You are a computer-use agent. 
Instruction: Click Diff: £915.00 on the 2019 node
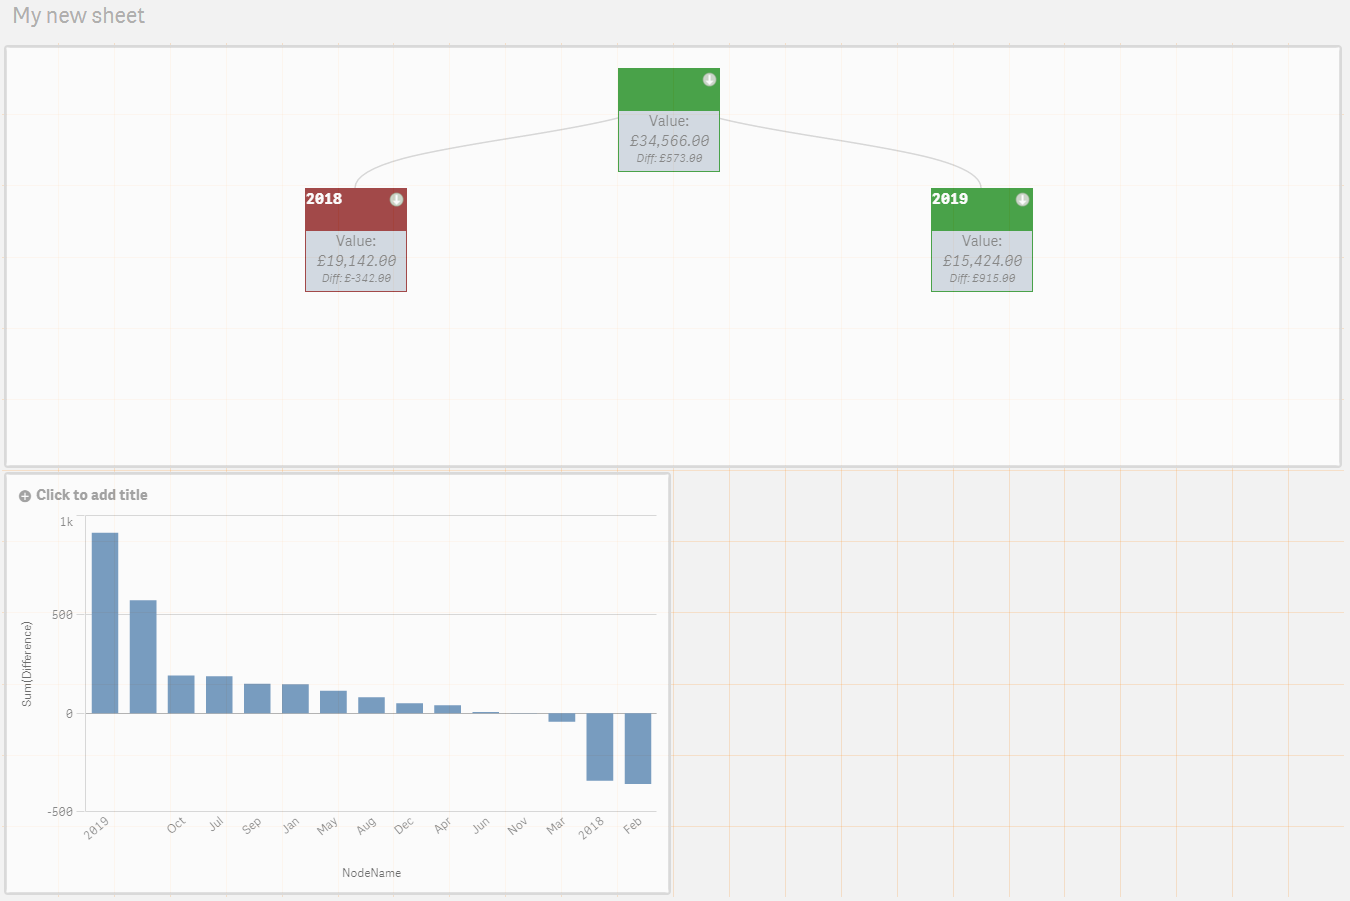[981, 279]
